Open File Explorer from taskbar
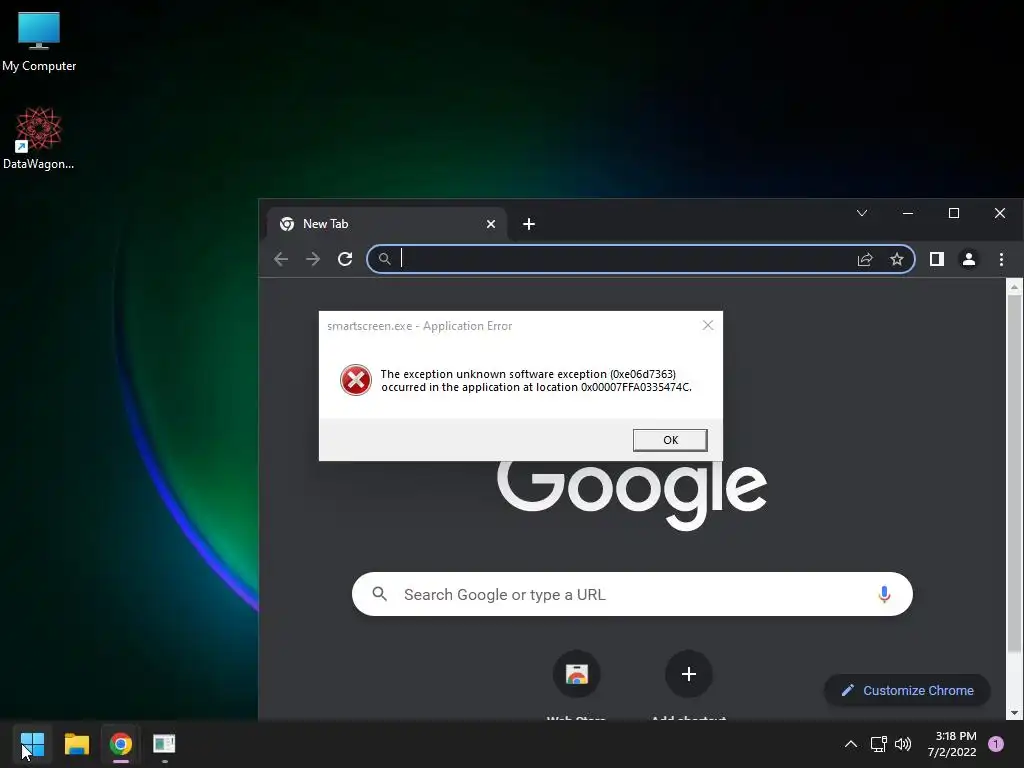The image size is (1024, 768). pos(76,744)
